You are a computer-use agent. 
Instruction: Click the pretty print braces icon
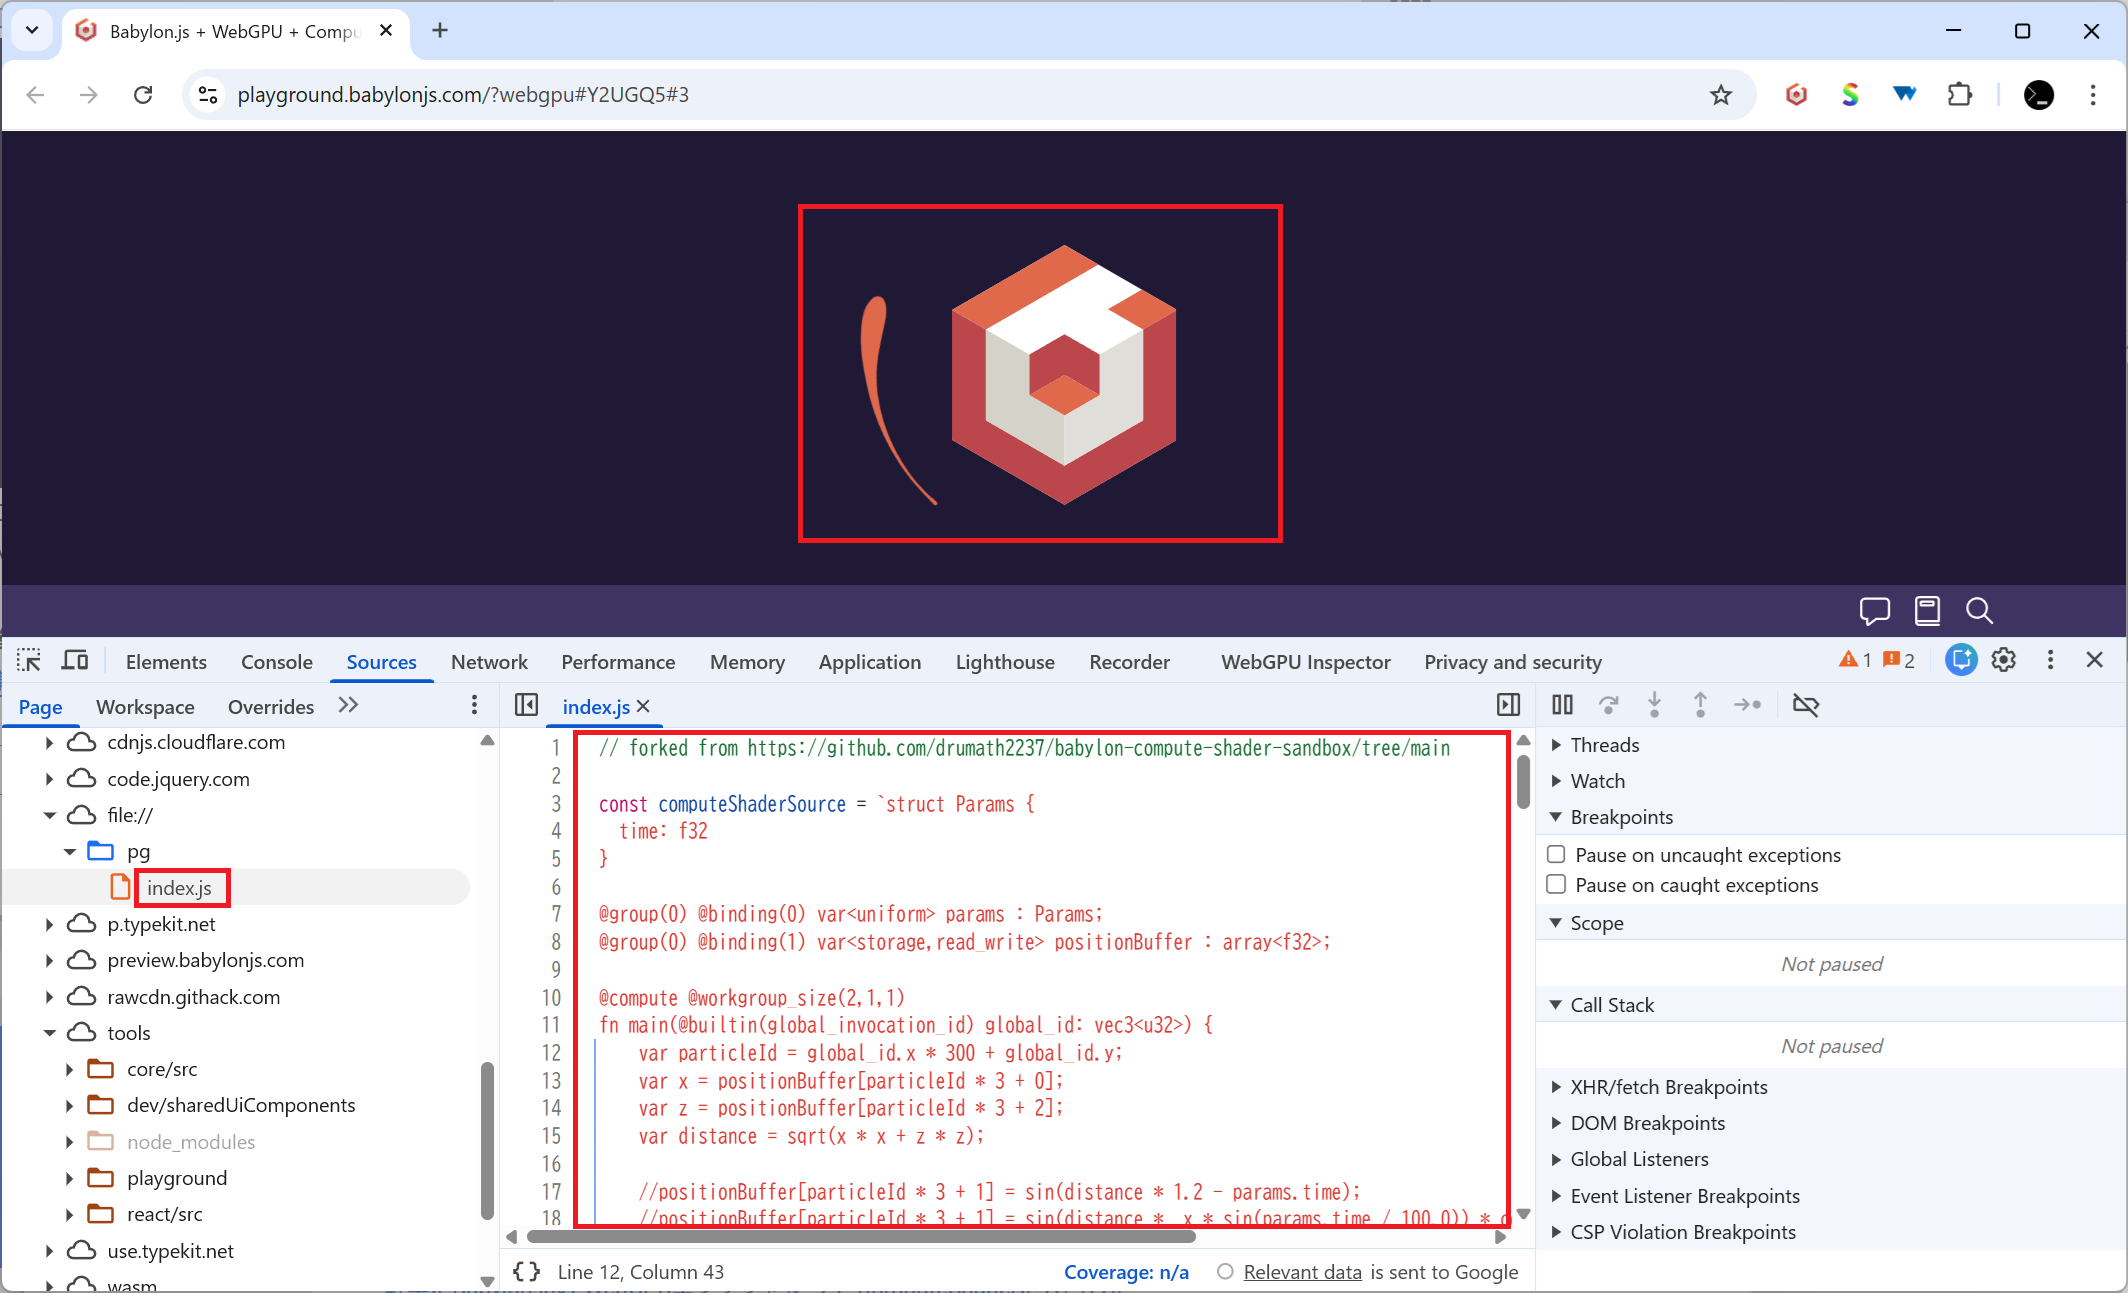tap(527, 1271)
